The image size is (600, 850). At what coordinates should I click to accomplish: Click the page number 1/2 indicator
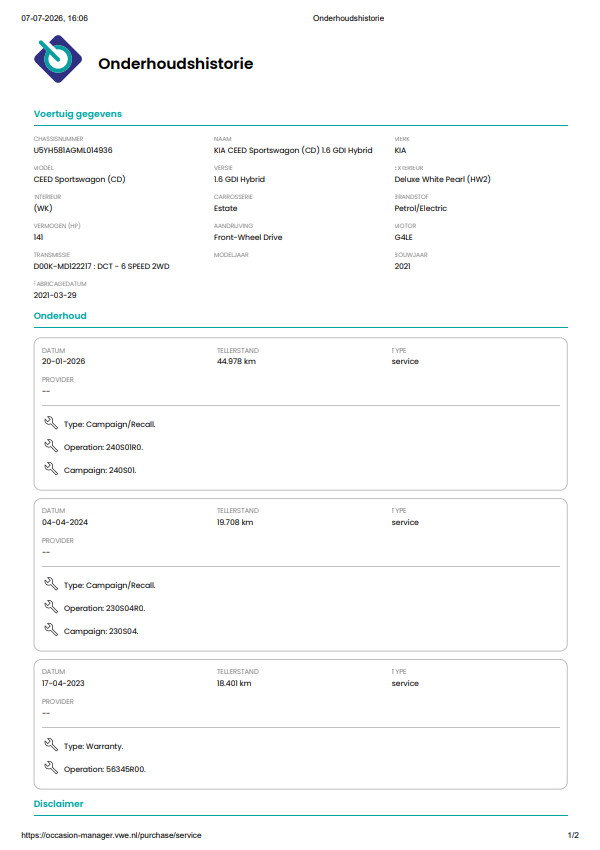click(x=573, y=835)
